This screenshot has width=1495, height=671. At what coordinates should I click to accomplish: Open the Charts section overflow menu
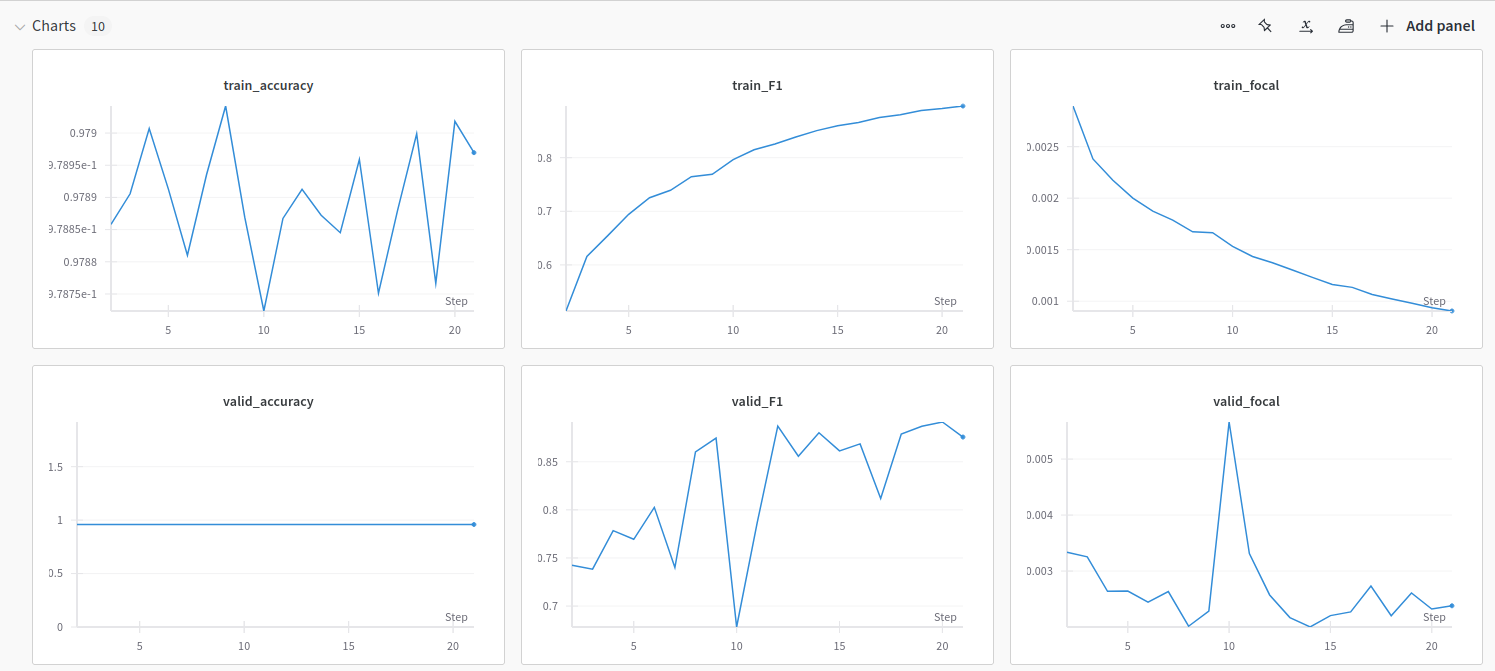pos(1227,26)
